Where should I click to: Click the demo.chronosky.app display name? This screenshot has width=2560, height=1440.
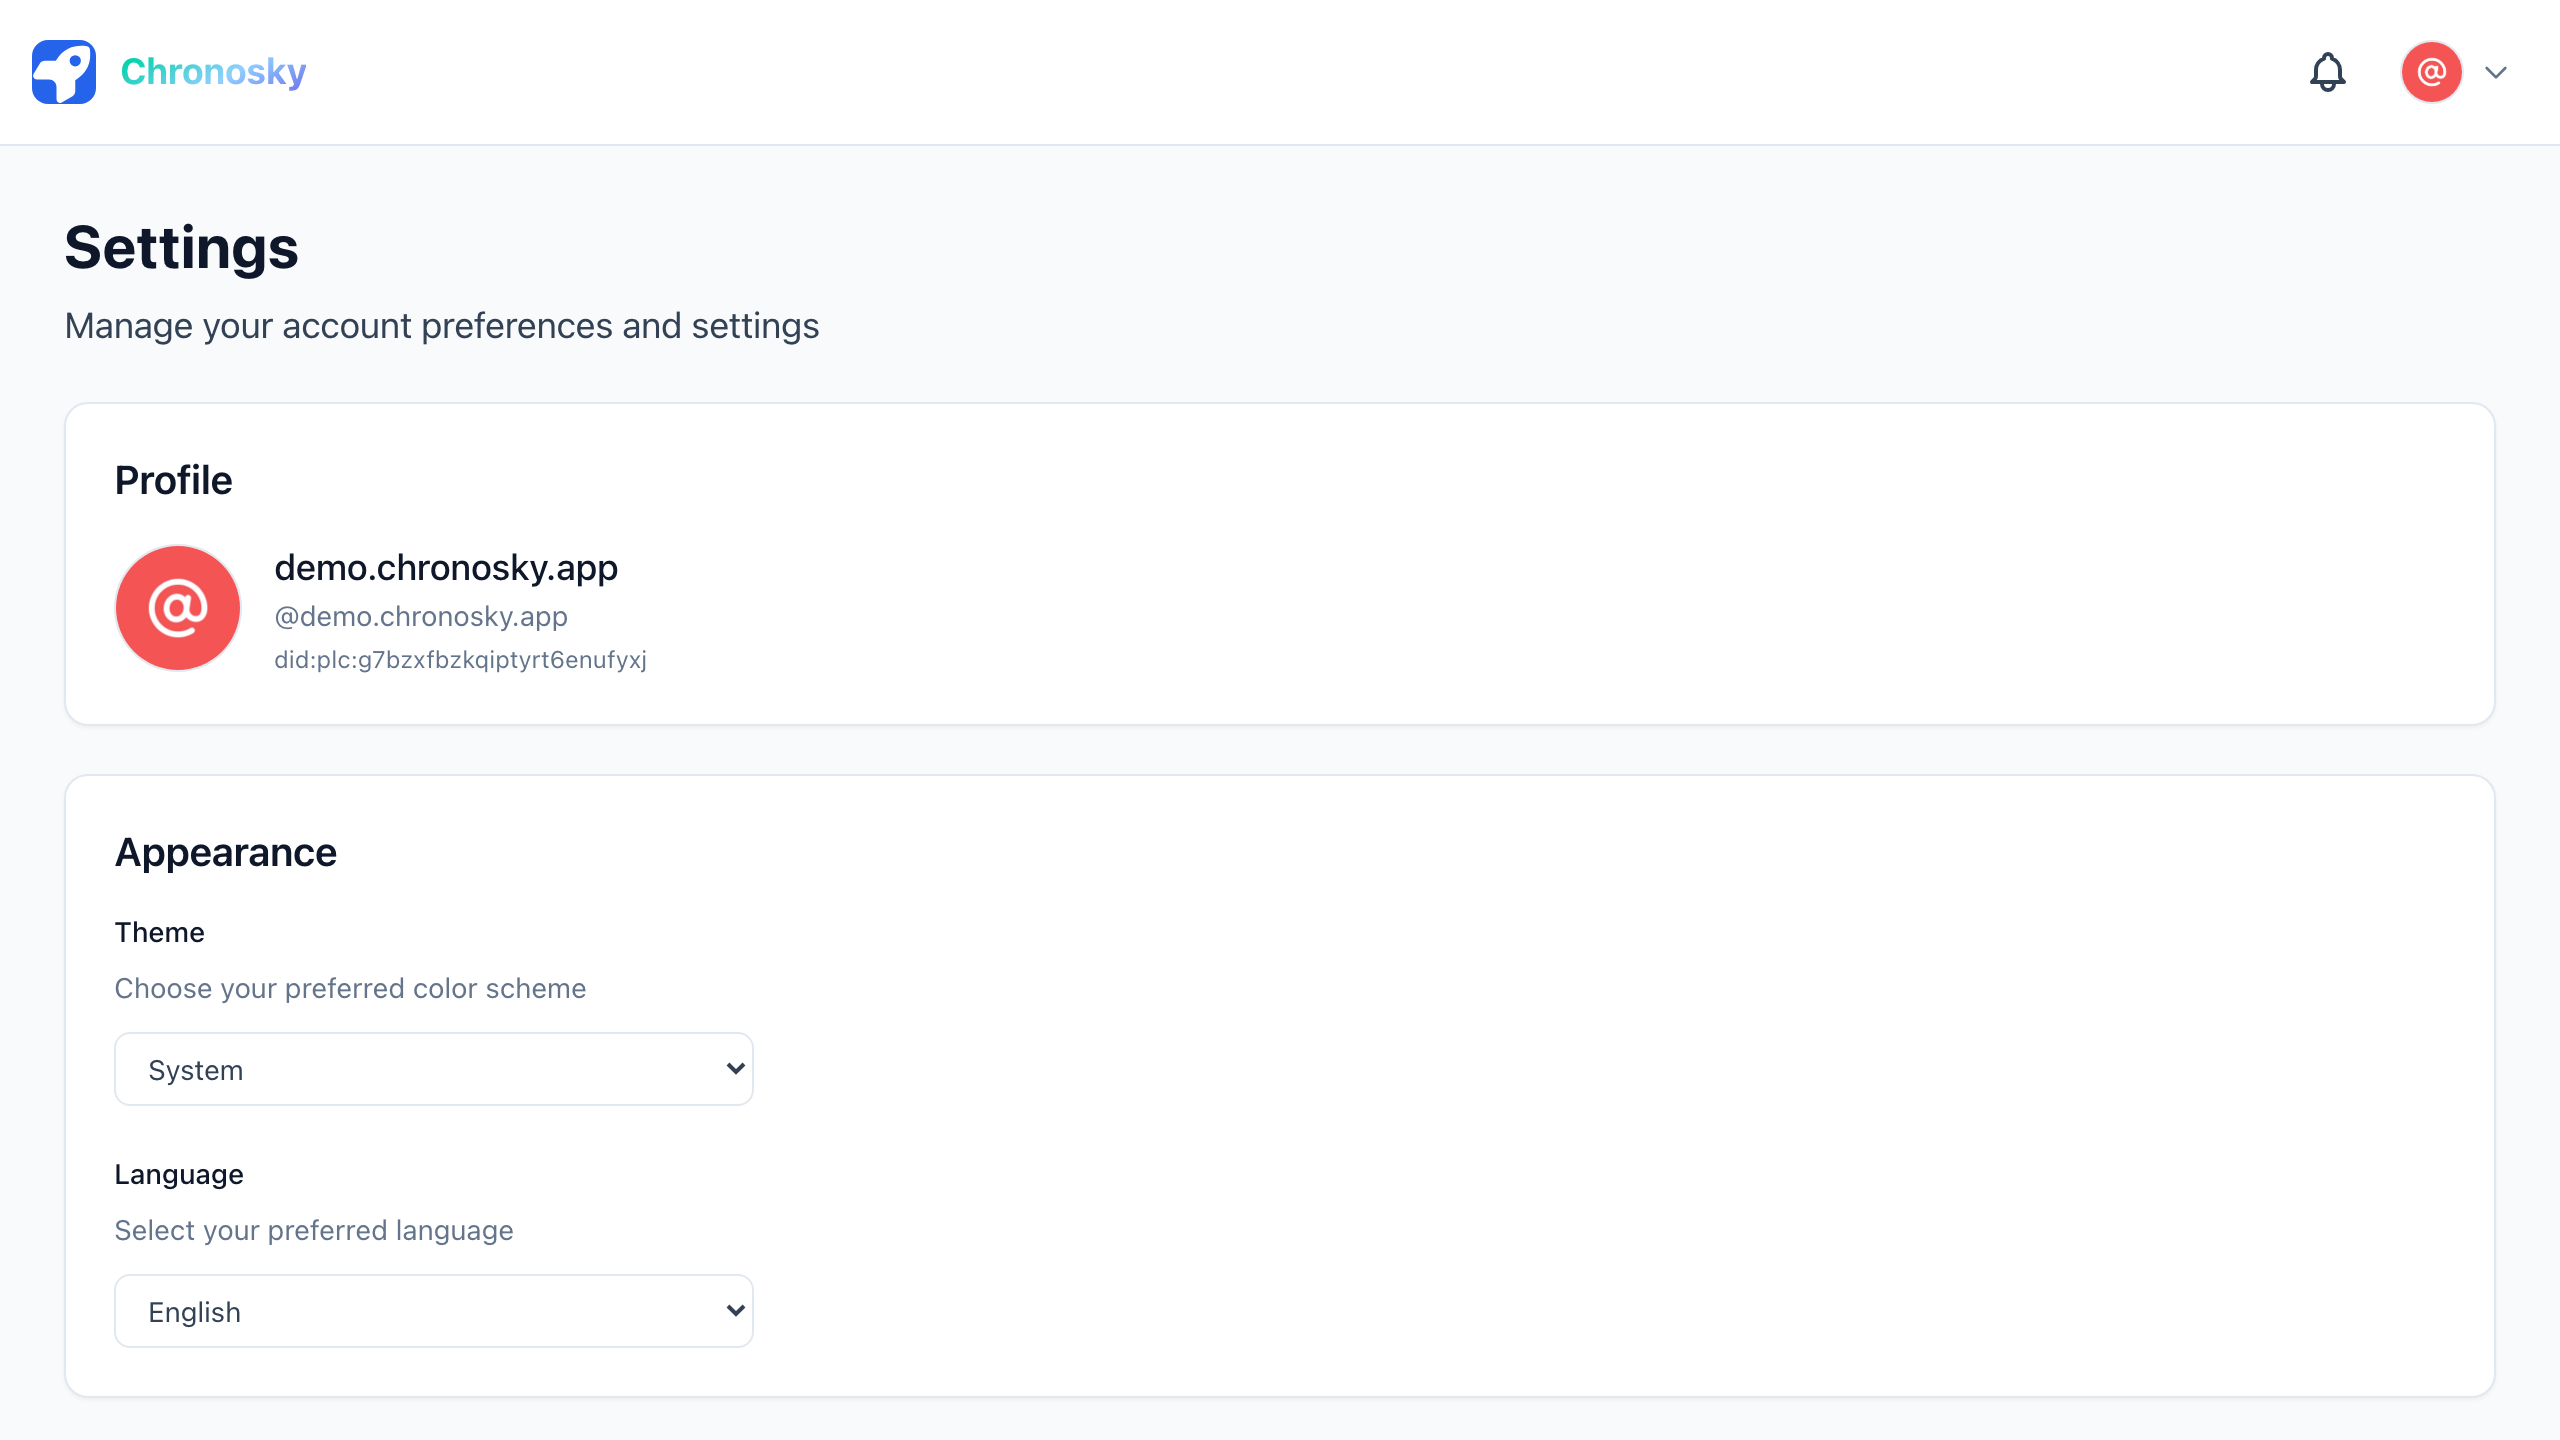pyautogui.click(x=446, y=568)
